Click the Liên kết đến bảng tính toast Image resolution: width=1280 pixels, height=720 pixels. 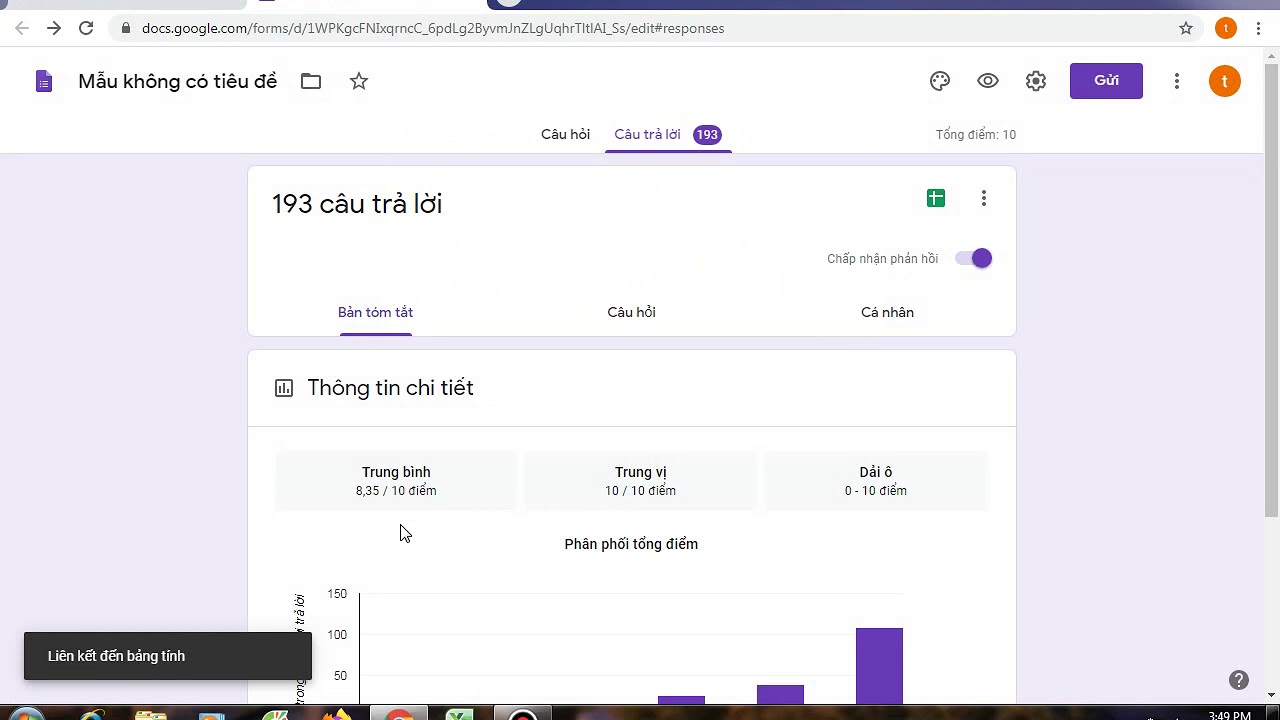coord(168,656)
